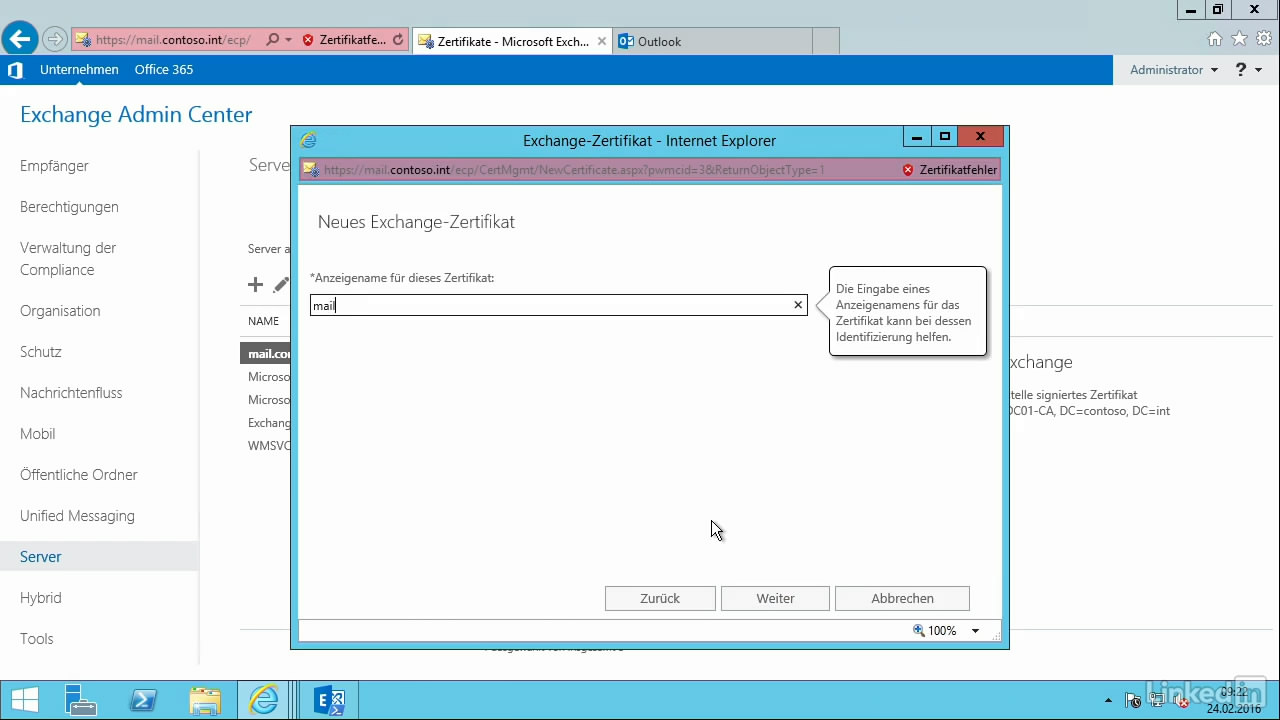This screenshot has height=720, width=1280.
Task: Open Hybrid in the left navigation
Action: pos(41,598)
